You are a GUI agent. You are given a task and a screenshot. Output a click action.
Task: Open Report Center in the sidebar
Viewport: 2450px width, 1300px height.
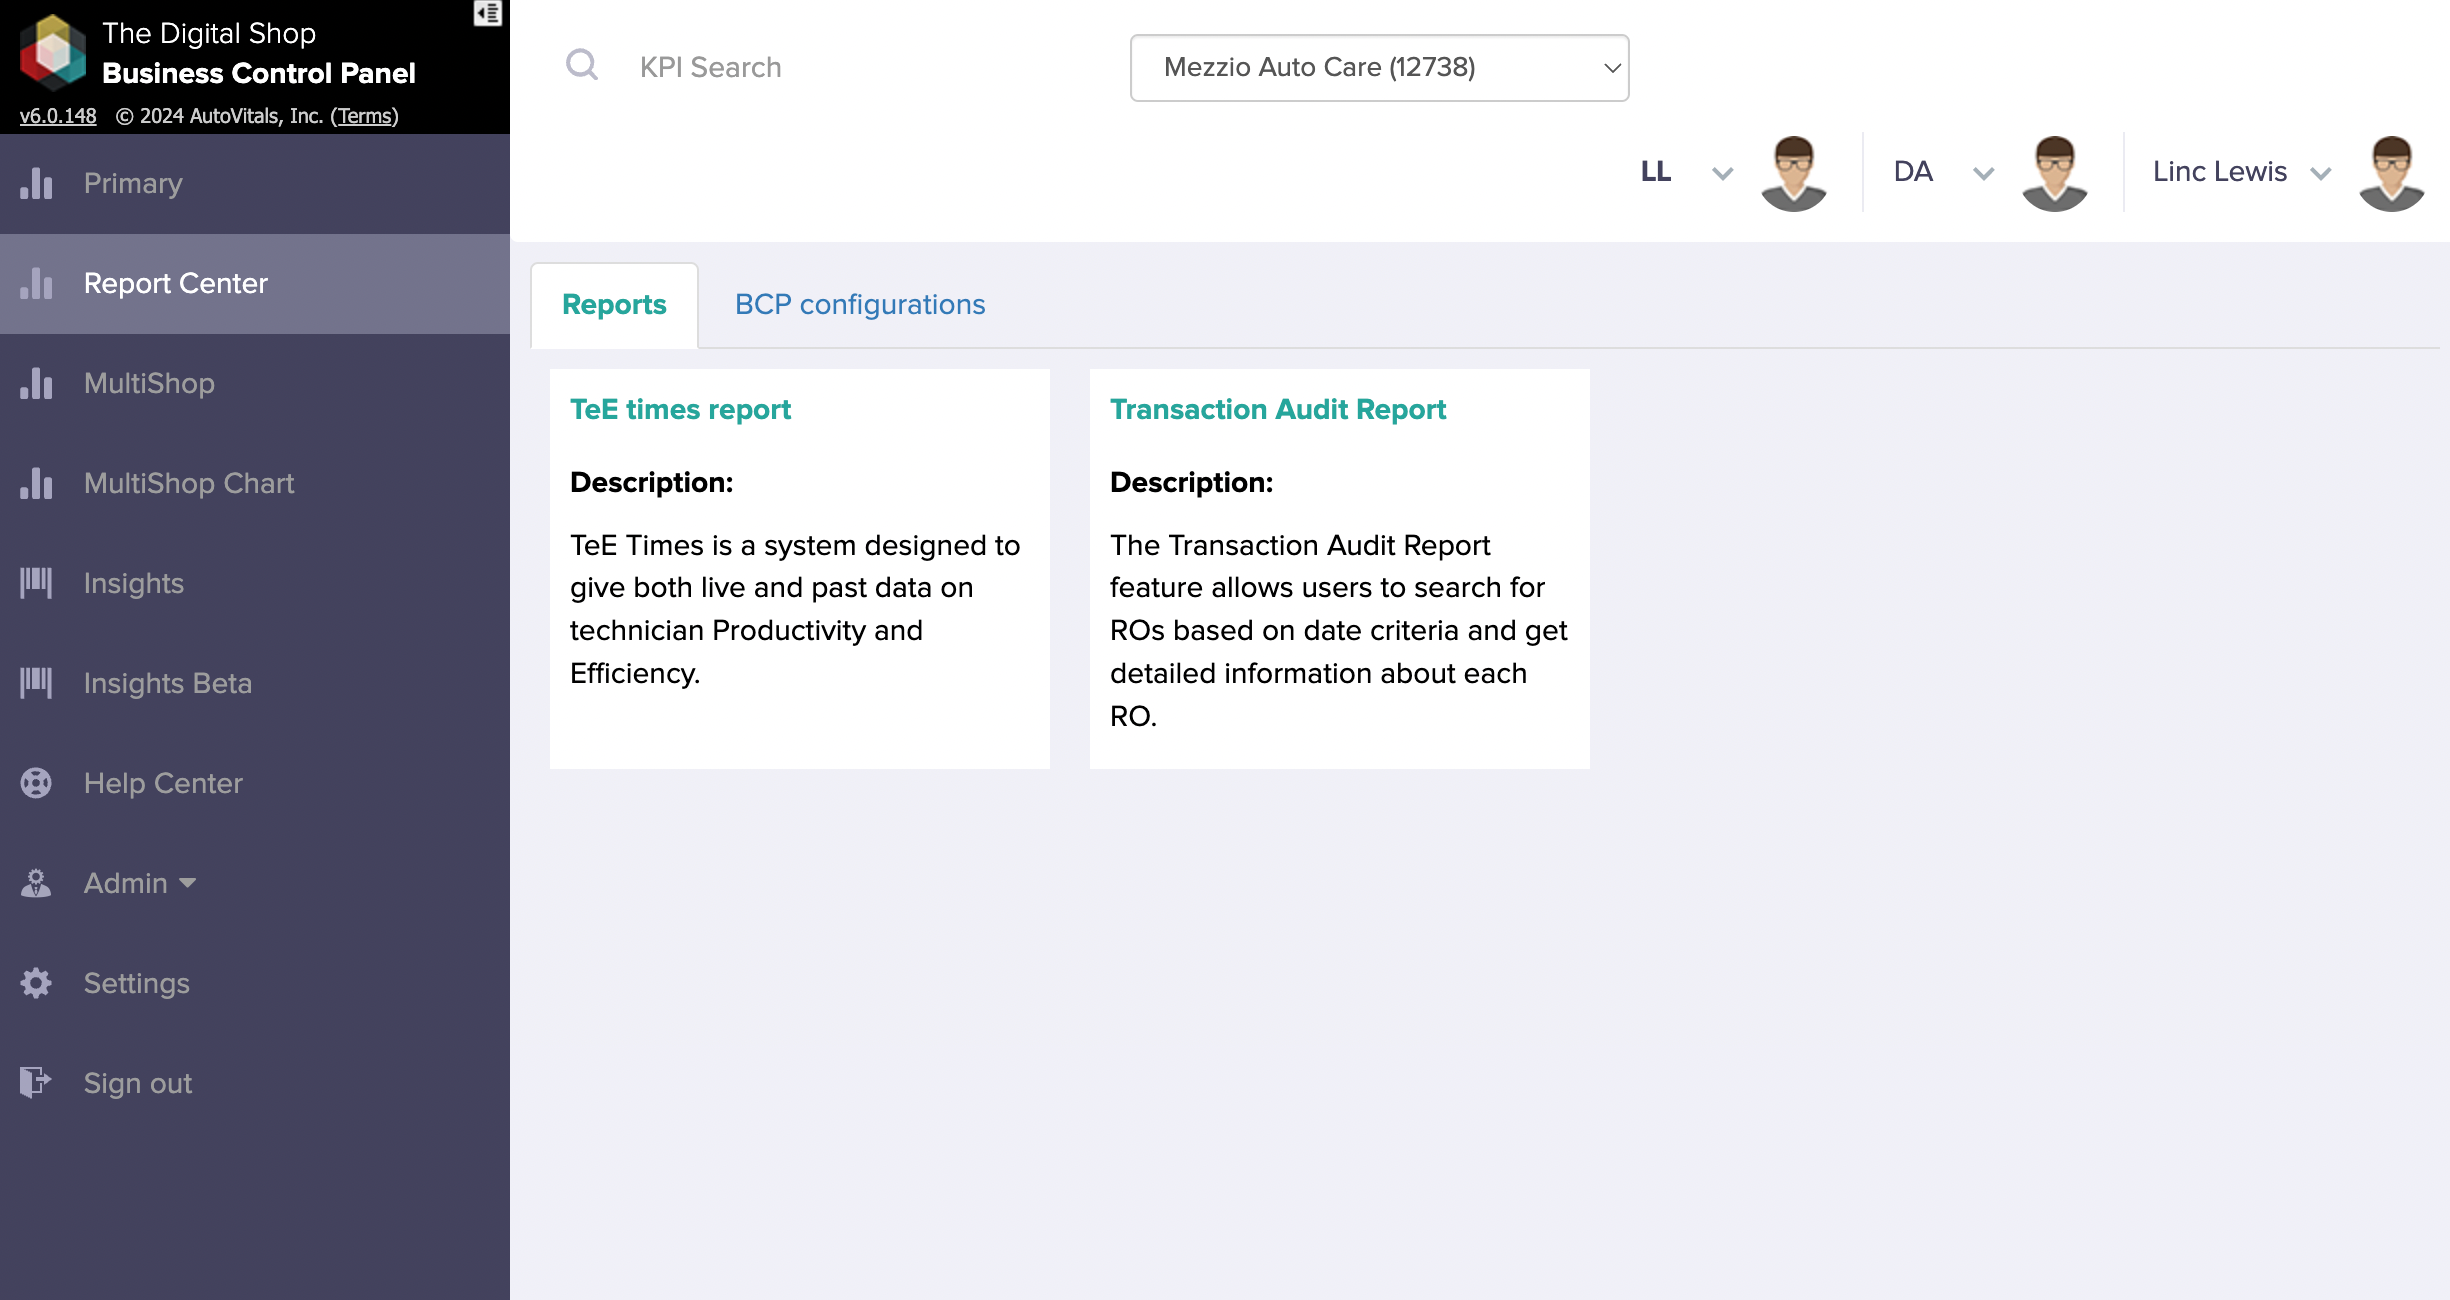click(x=255, y=284)
